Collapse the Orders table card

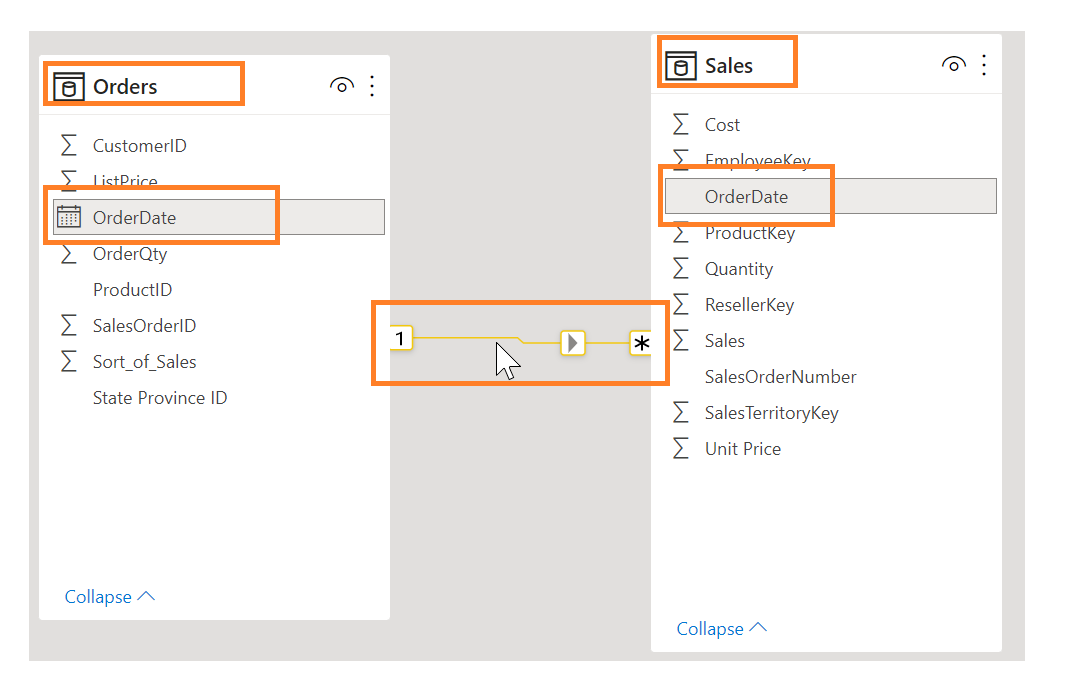(109, 597)
